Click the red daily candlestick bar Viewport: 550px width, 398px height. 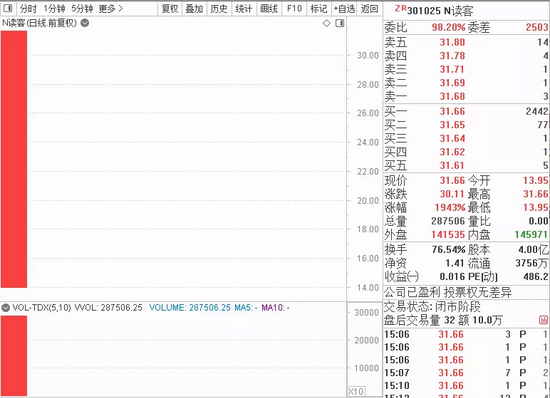coord(14,159)
